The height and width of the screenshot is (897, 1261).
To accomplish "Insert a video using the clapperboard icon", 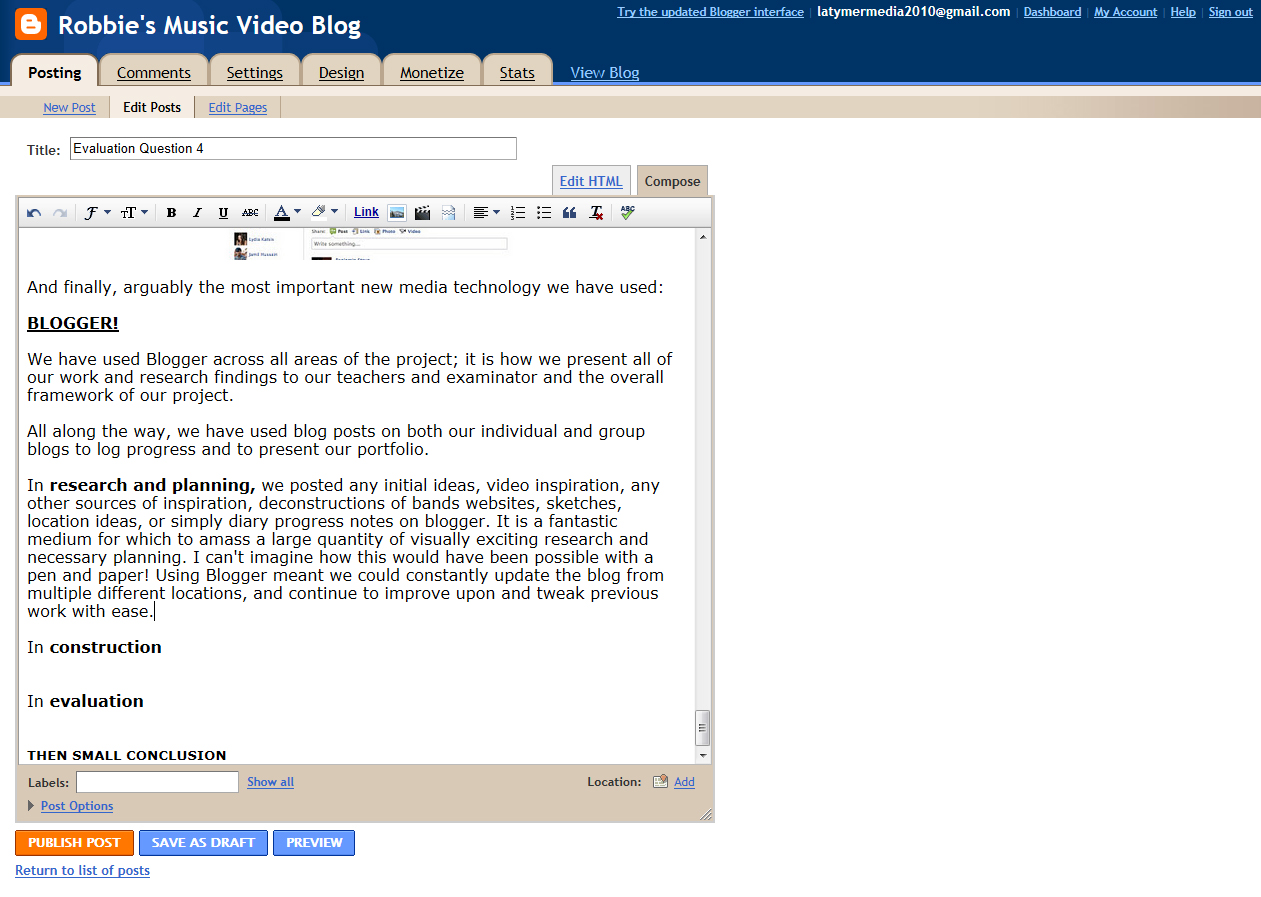I will (x=422, y=212).
